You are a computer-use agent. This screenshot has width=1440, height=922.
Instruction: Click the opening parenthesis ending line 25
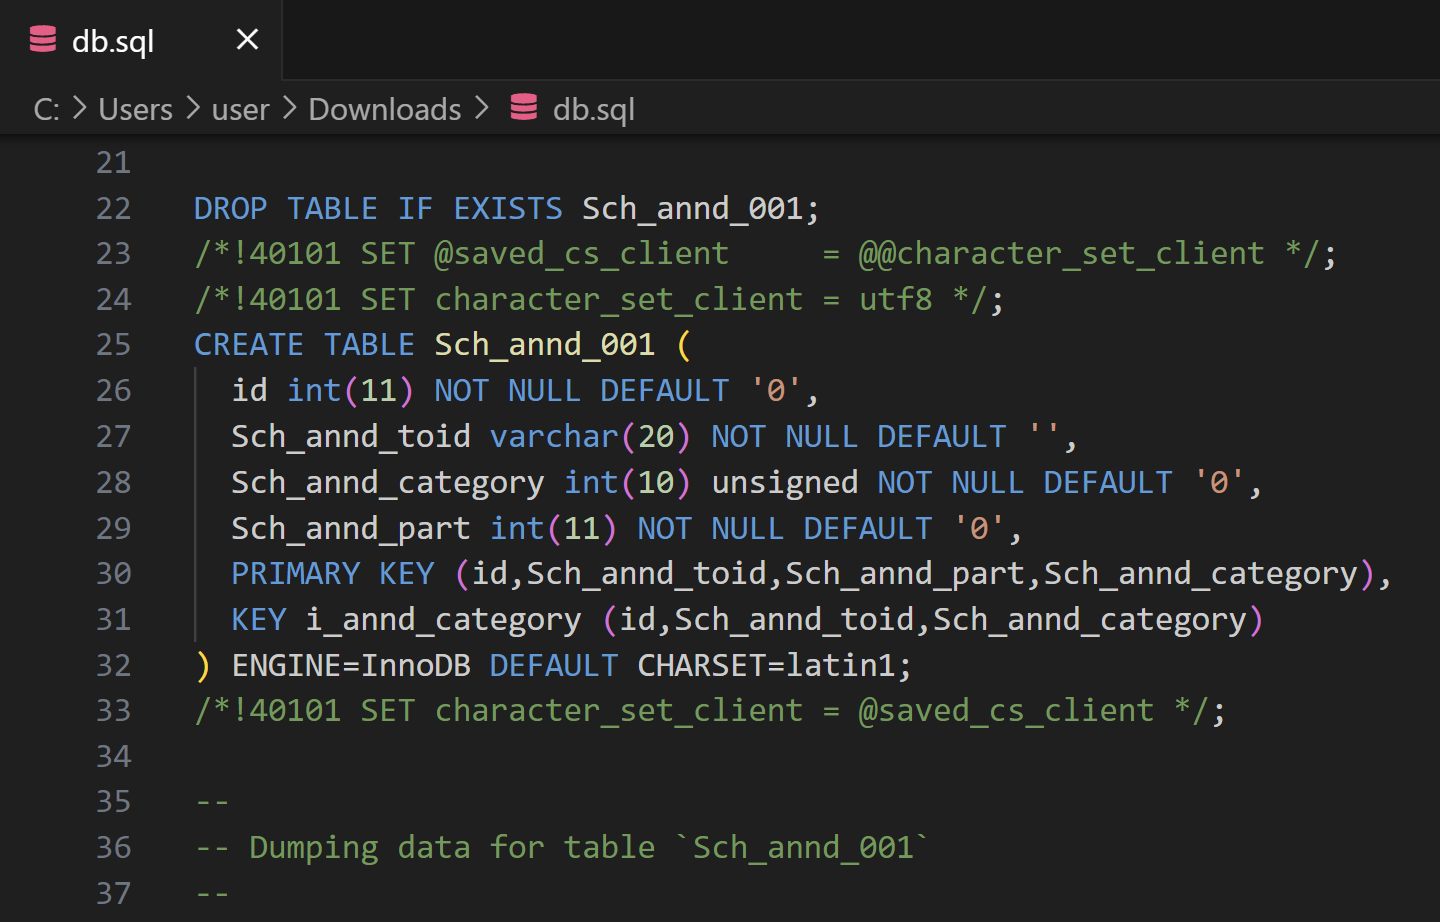[x=684, y=345]
